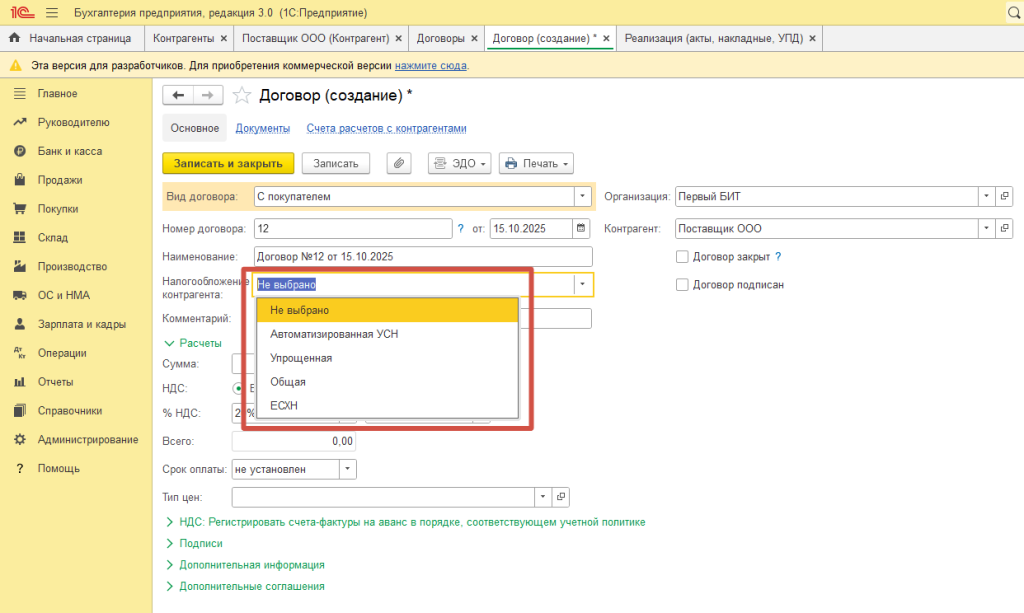This screenshot has height=613, width=1024.
Task: Click the paperclip attachments icon
Action: tap(398, 163)
